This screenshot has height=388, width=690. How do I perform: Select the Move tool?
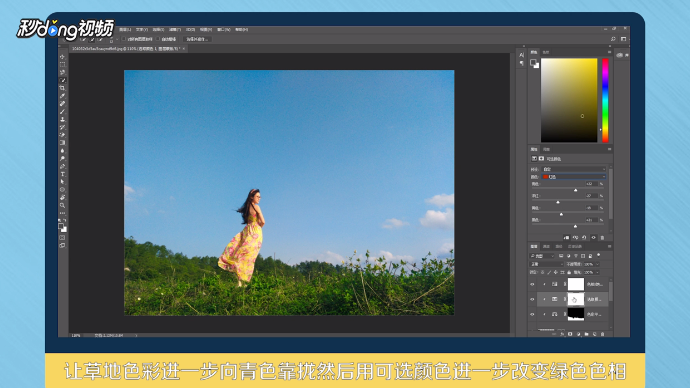point(62,57)
